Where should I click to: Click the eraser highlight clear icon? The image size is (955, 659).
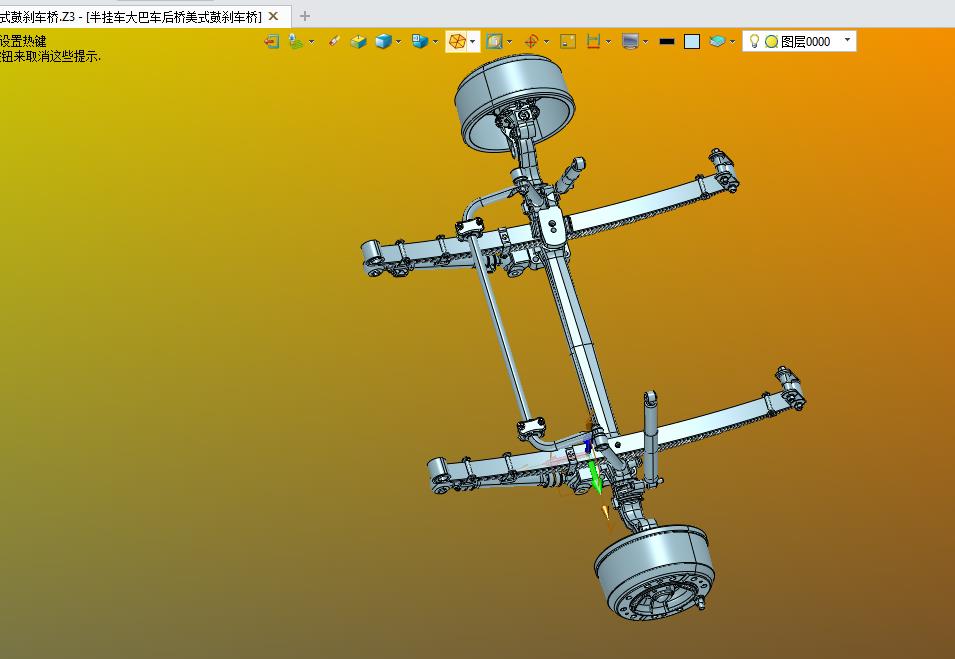coord(334,41)
